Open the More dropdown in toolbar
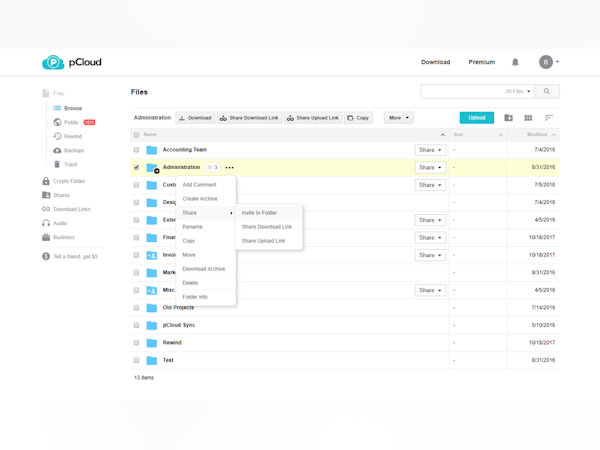 [x=399, y=118]
